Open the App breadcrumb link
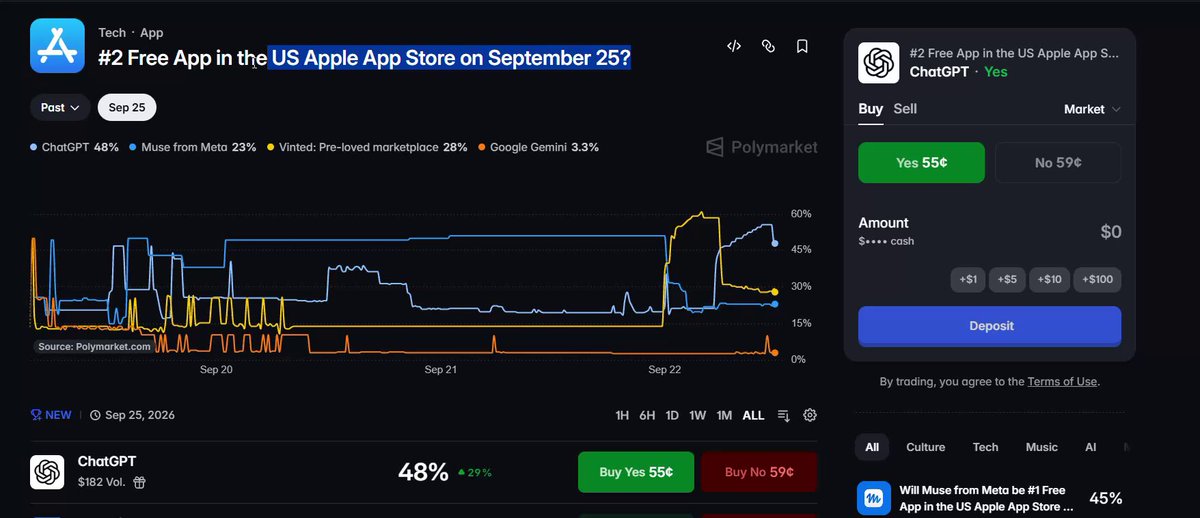The height and width of the screenshot is (518, 1200). click(152, 33)
